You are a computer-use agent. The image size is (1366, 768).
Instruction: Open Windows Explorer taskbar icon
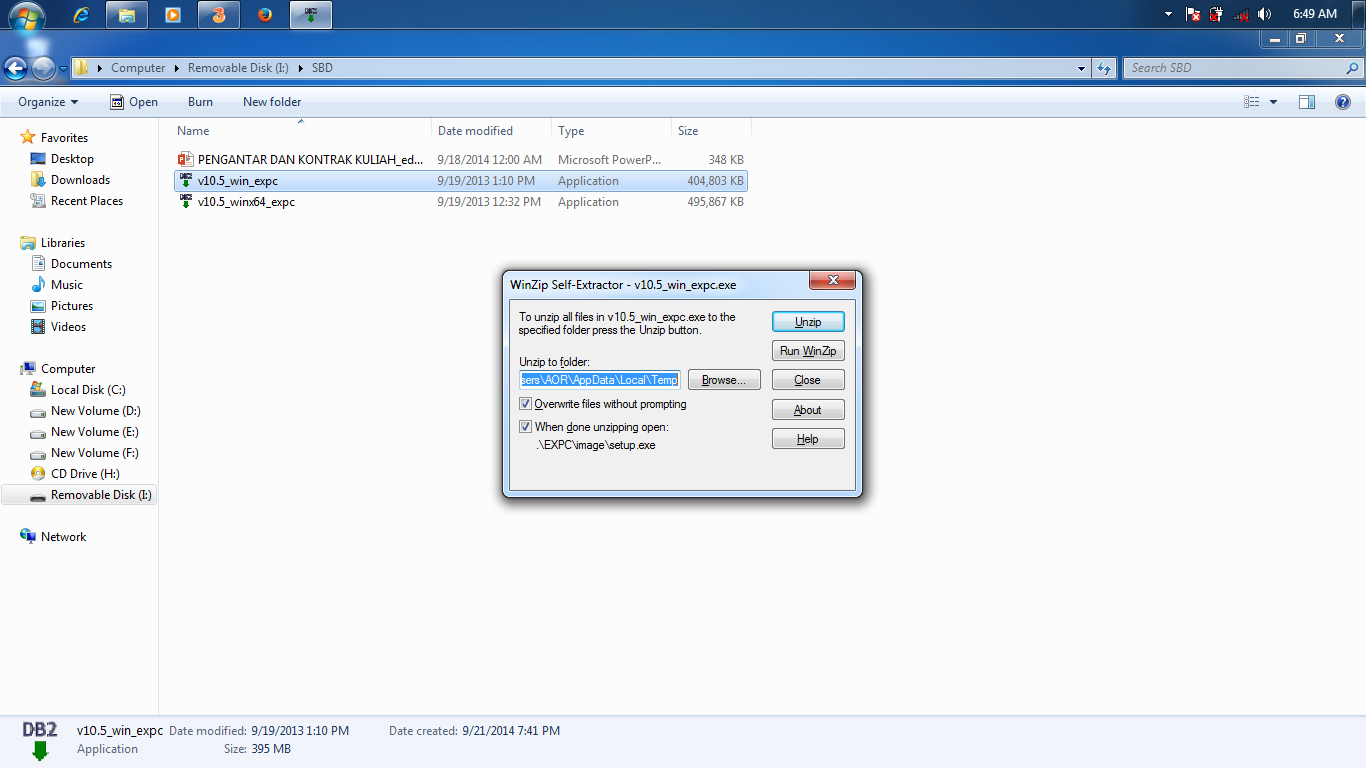[127, 15]
